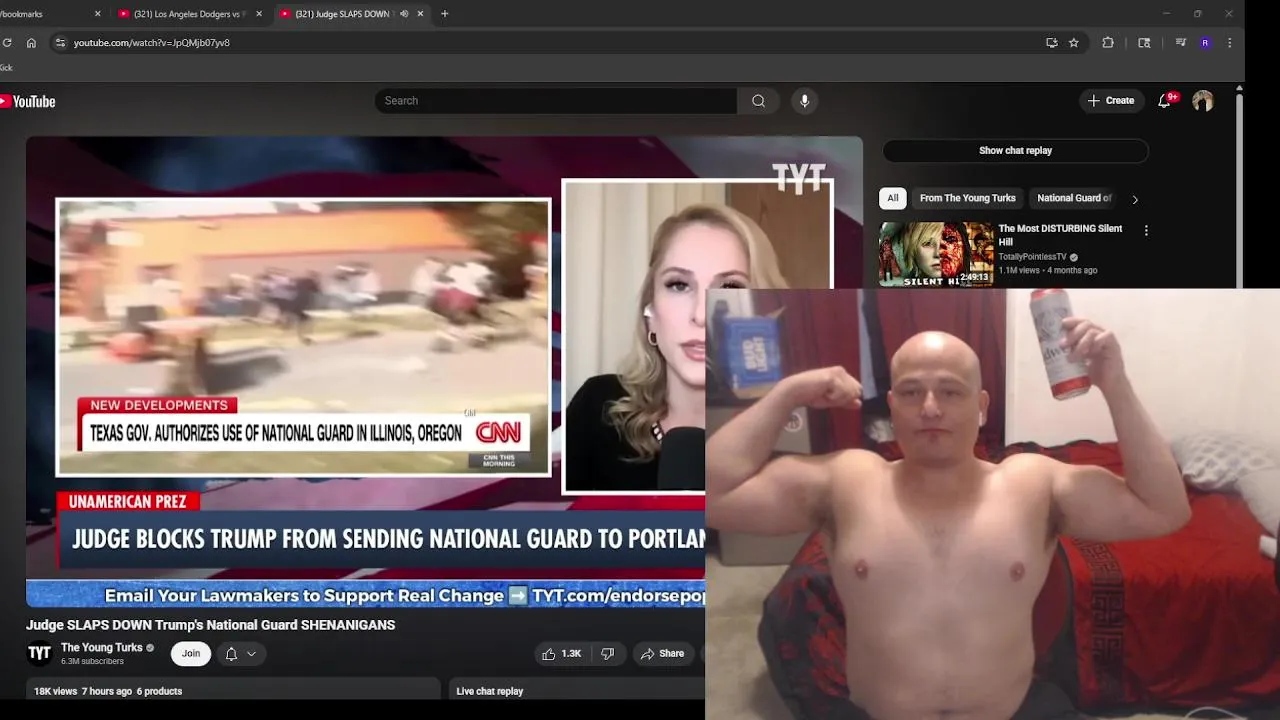The width and height of the screenshot is (1280, 720).
Task: Open the Chrome extensions puzzle icon
Action: 1108,43
